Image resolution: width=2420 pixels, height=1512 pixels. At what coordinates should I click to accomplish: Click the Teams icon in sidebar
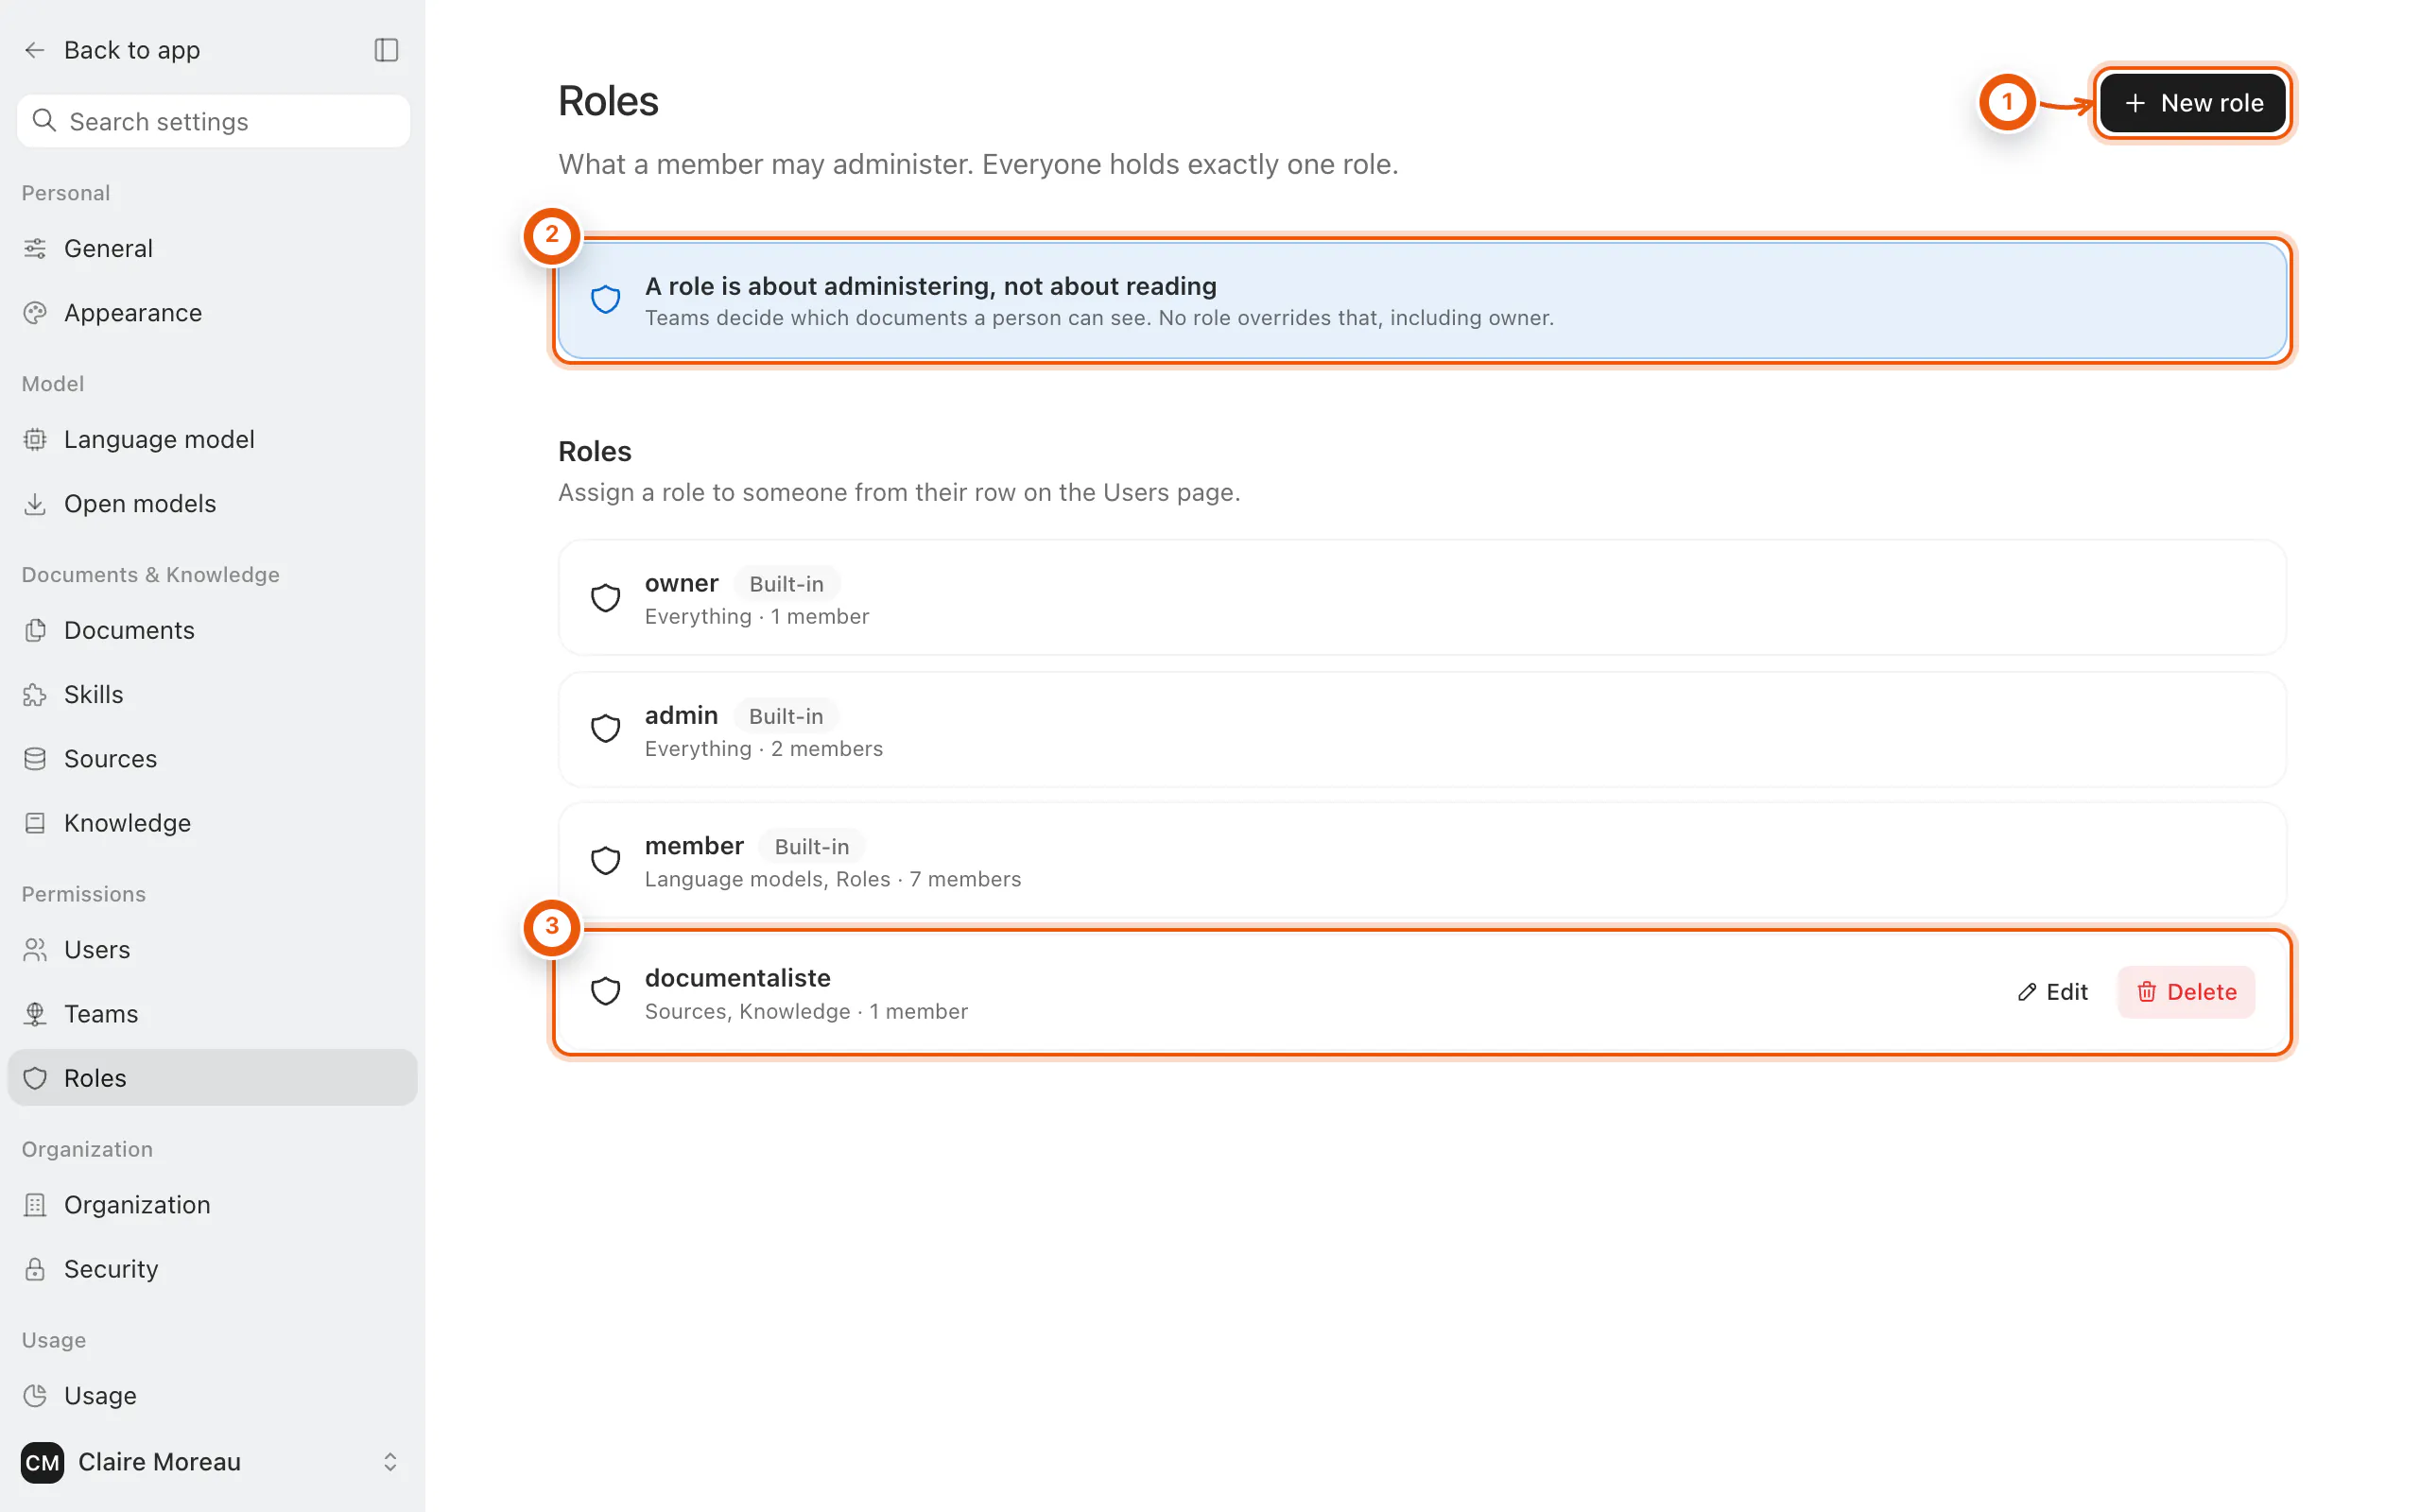35,1014
